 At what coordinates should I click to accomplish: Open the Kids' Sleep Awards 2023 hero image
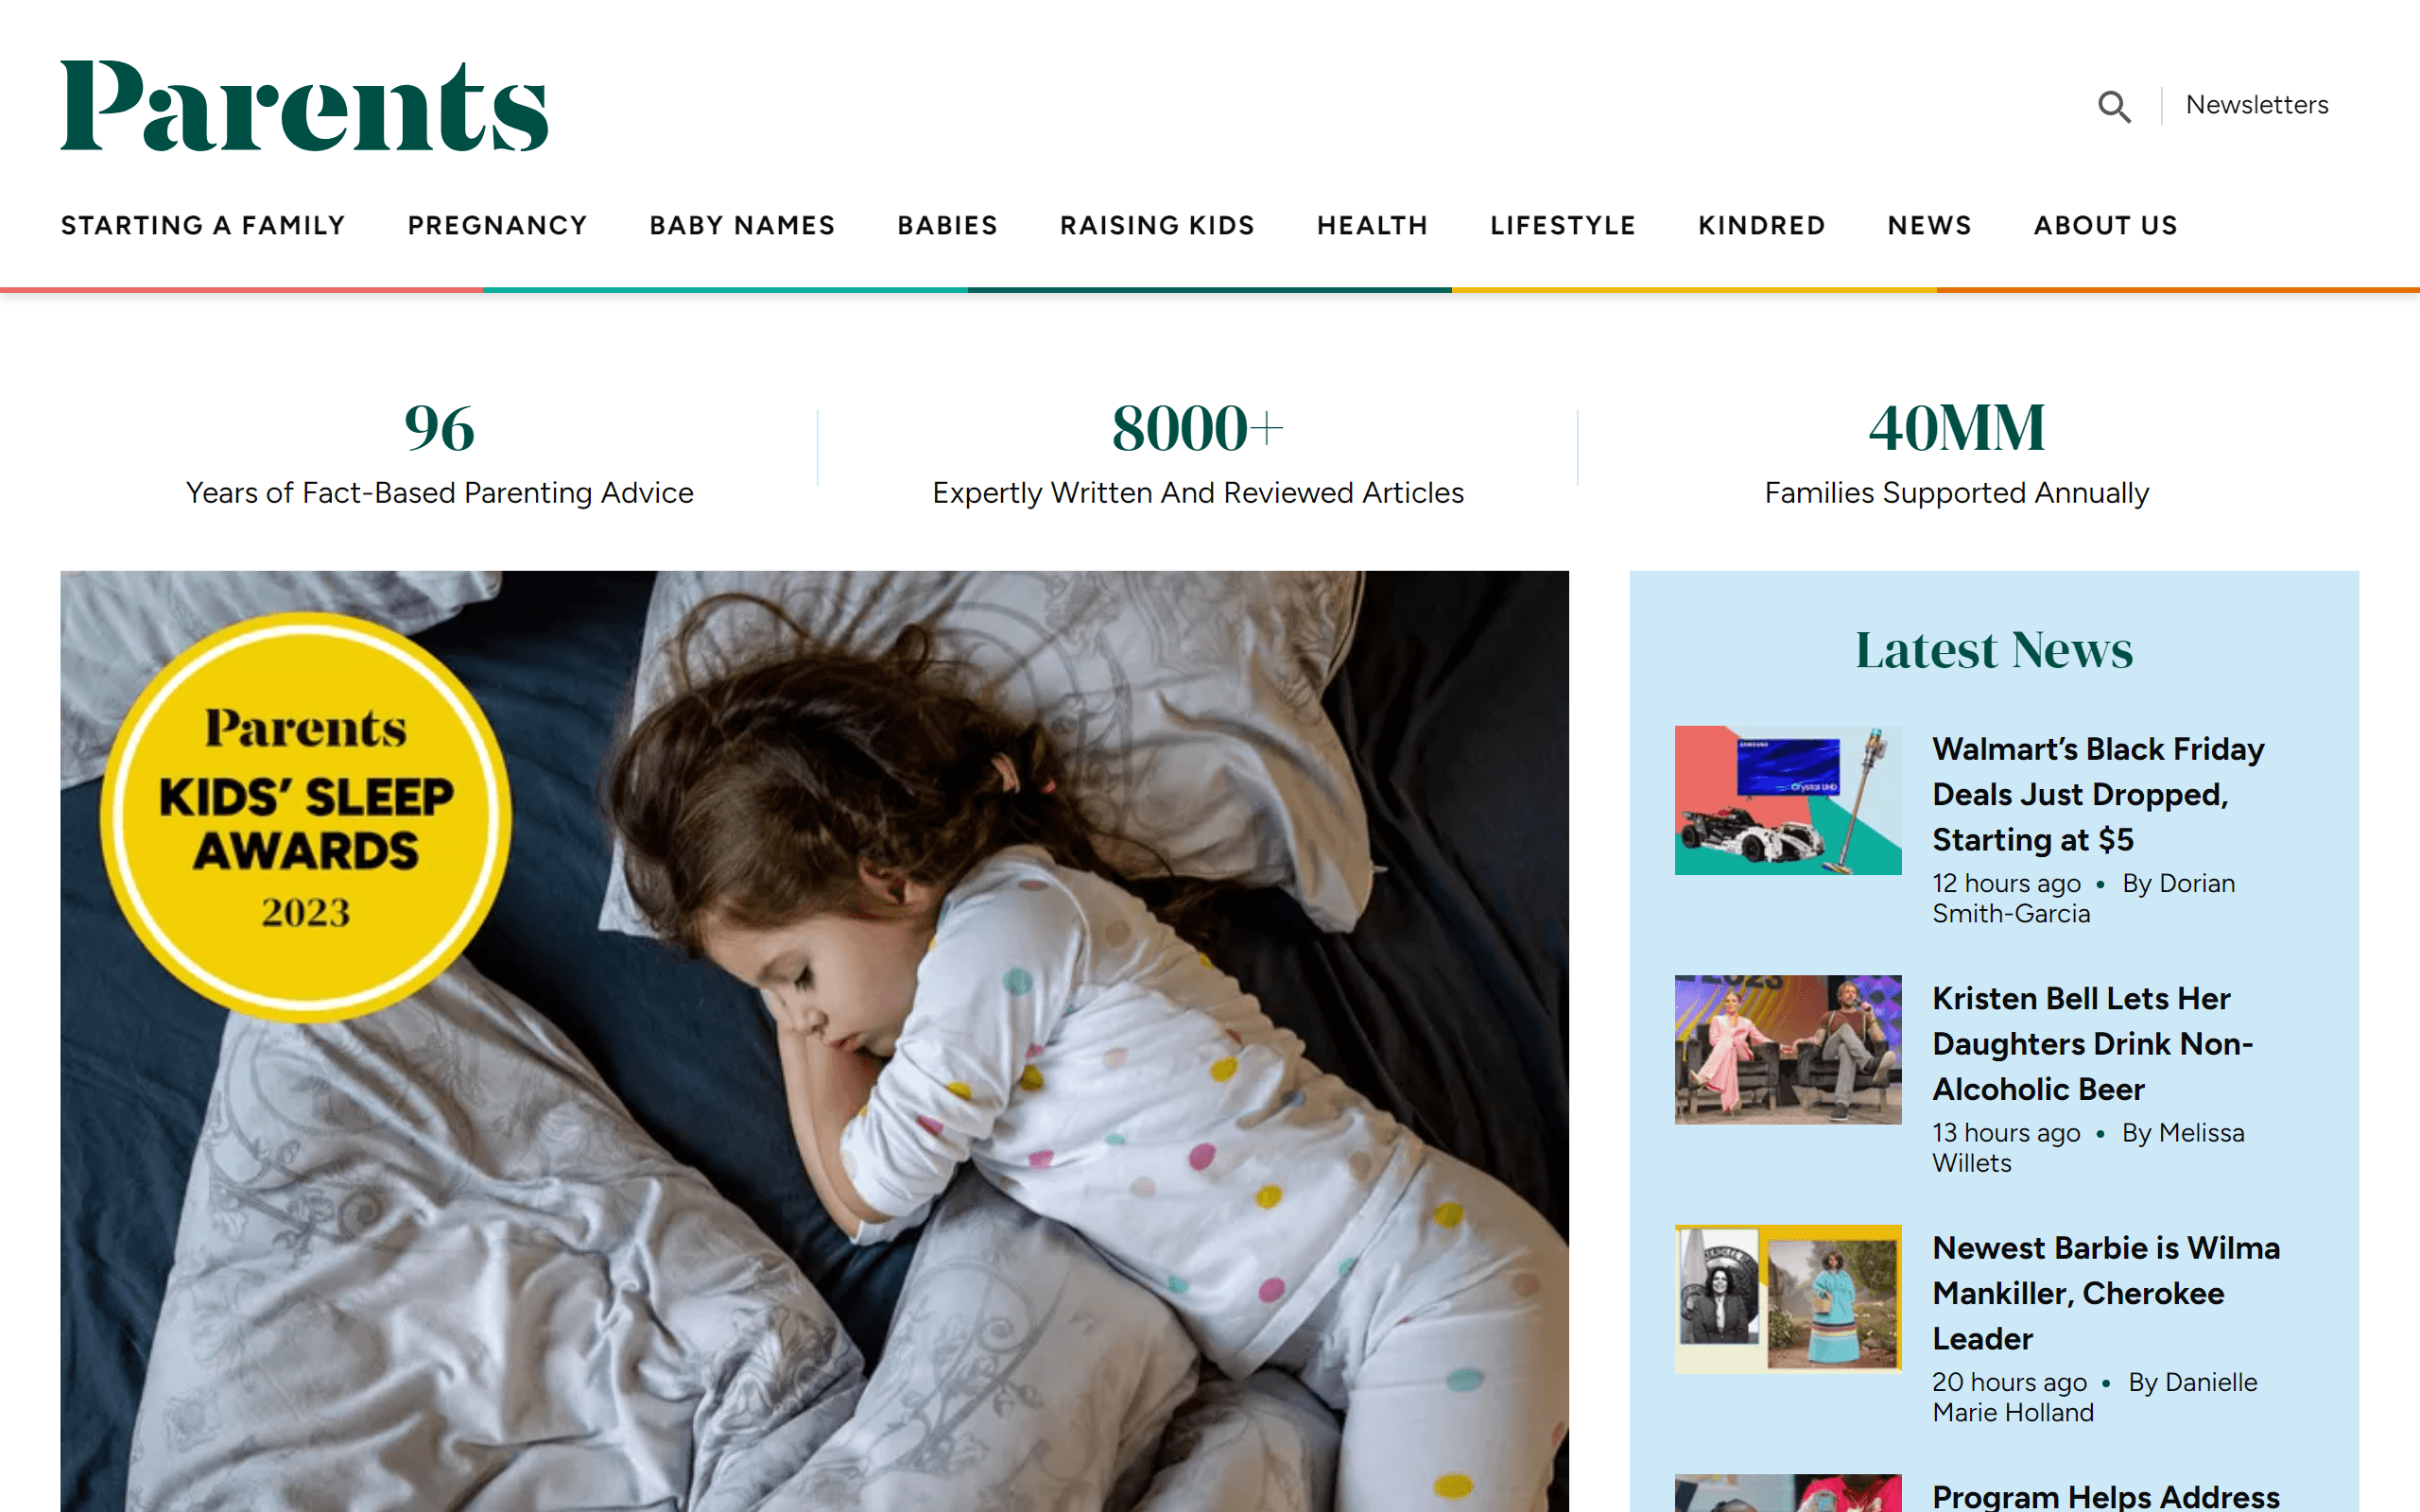pyautogui.click(x=814, y=1041)
